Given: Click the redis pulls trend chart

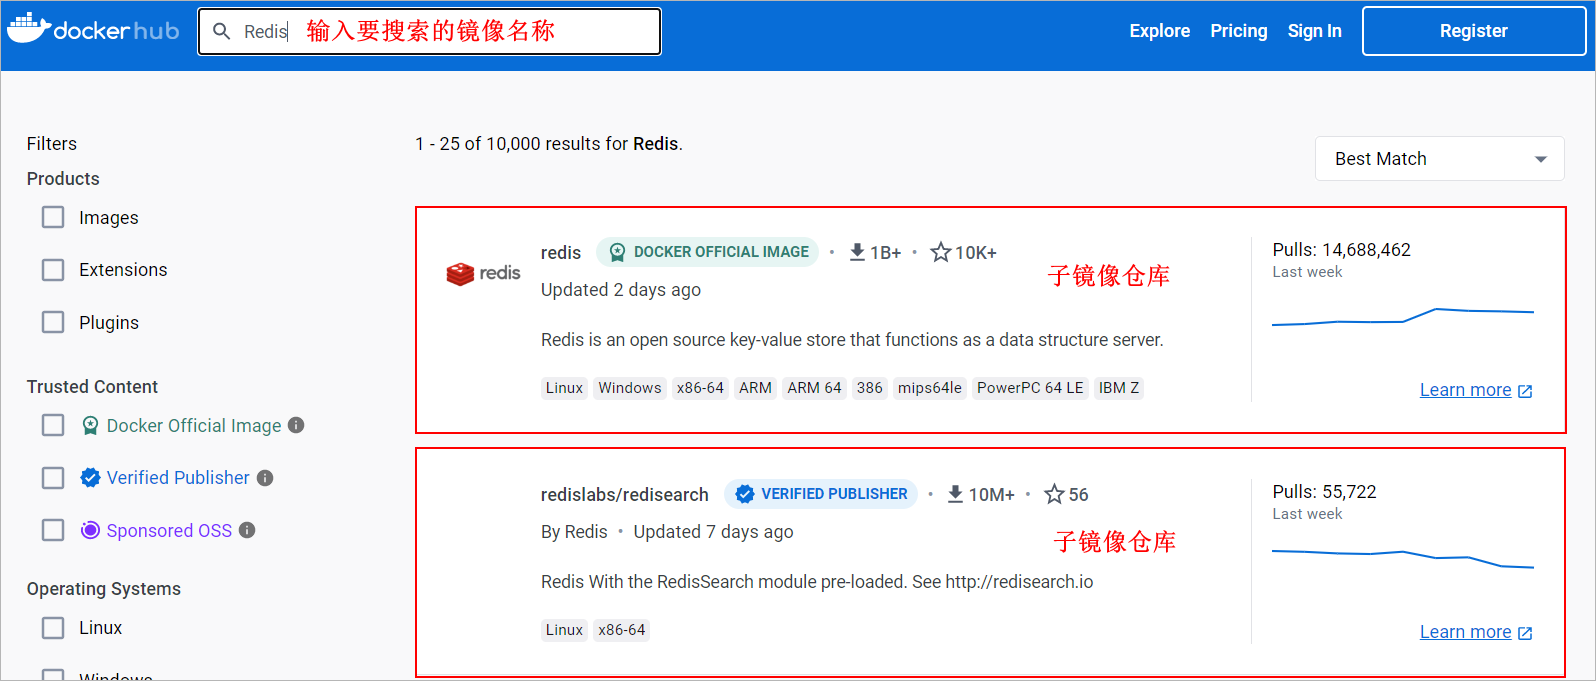Looking at the screenshot, I should click(x=1402, y=318).
